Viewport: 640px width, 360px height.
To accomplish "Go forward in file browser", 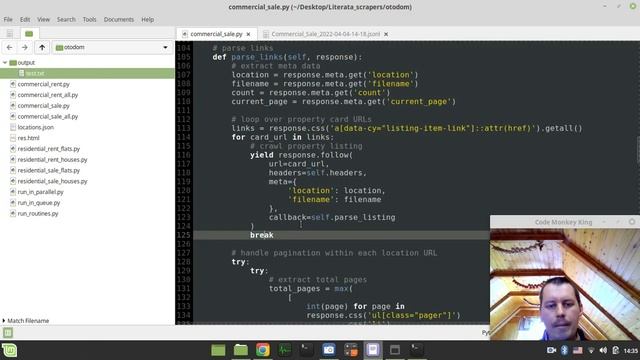I will click(x=24, y=47).
